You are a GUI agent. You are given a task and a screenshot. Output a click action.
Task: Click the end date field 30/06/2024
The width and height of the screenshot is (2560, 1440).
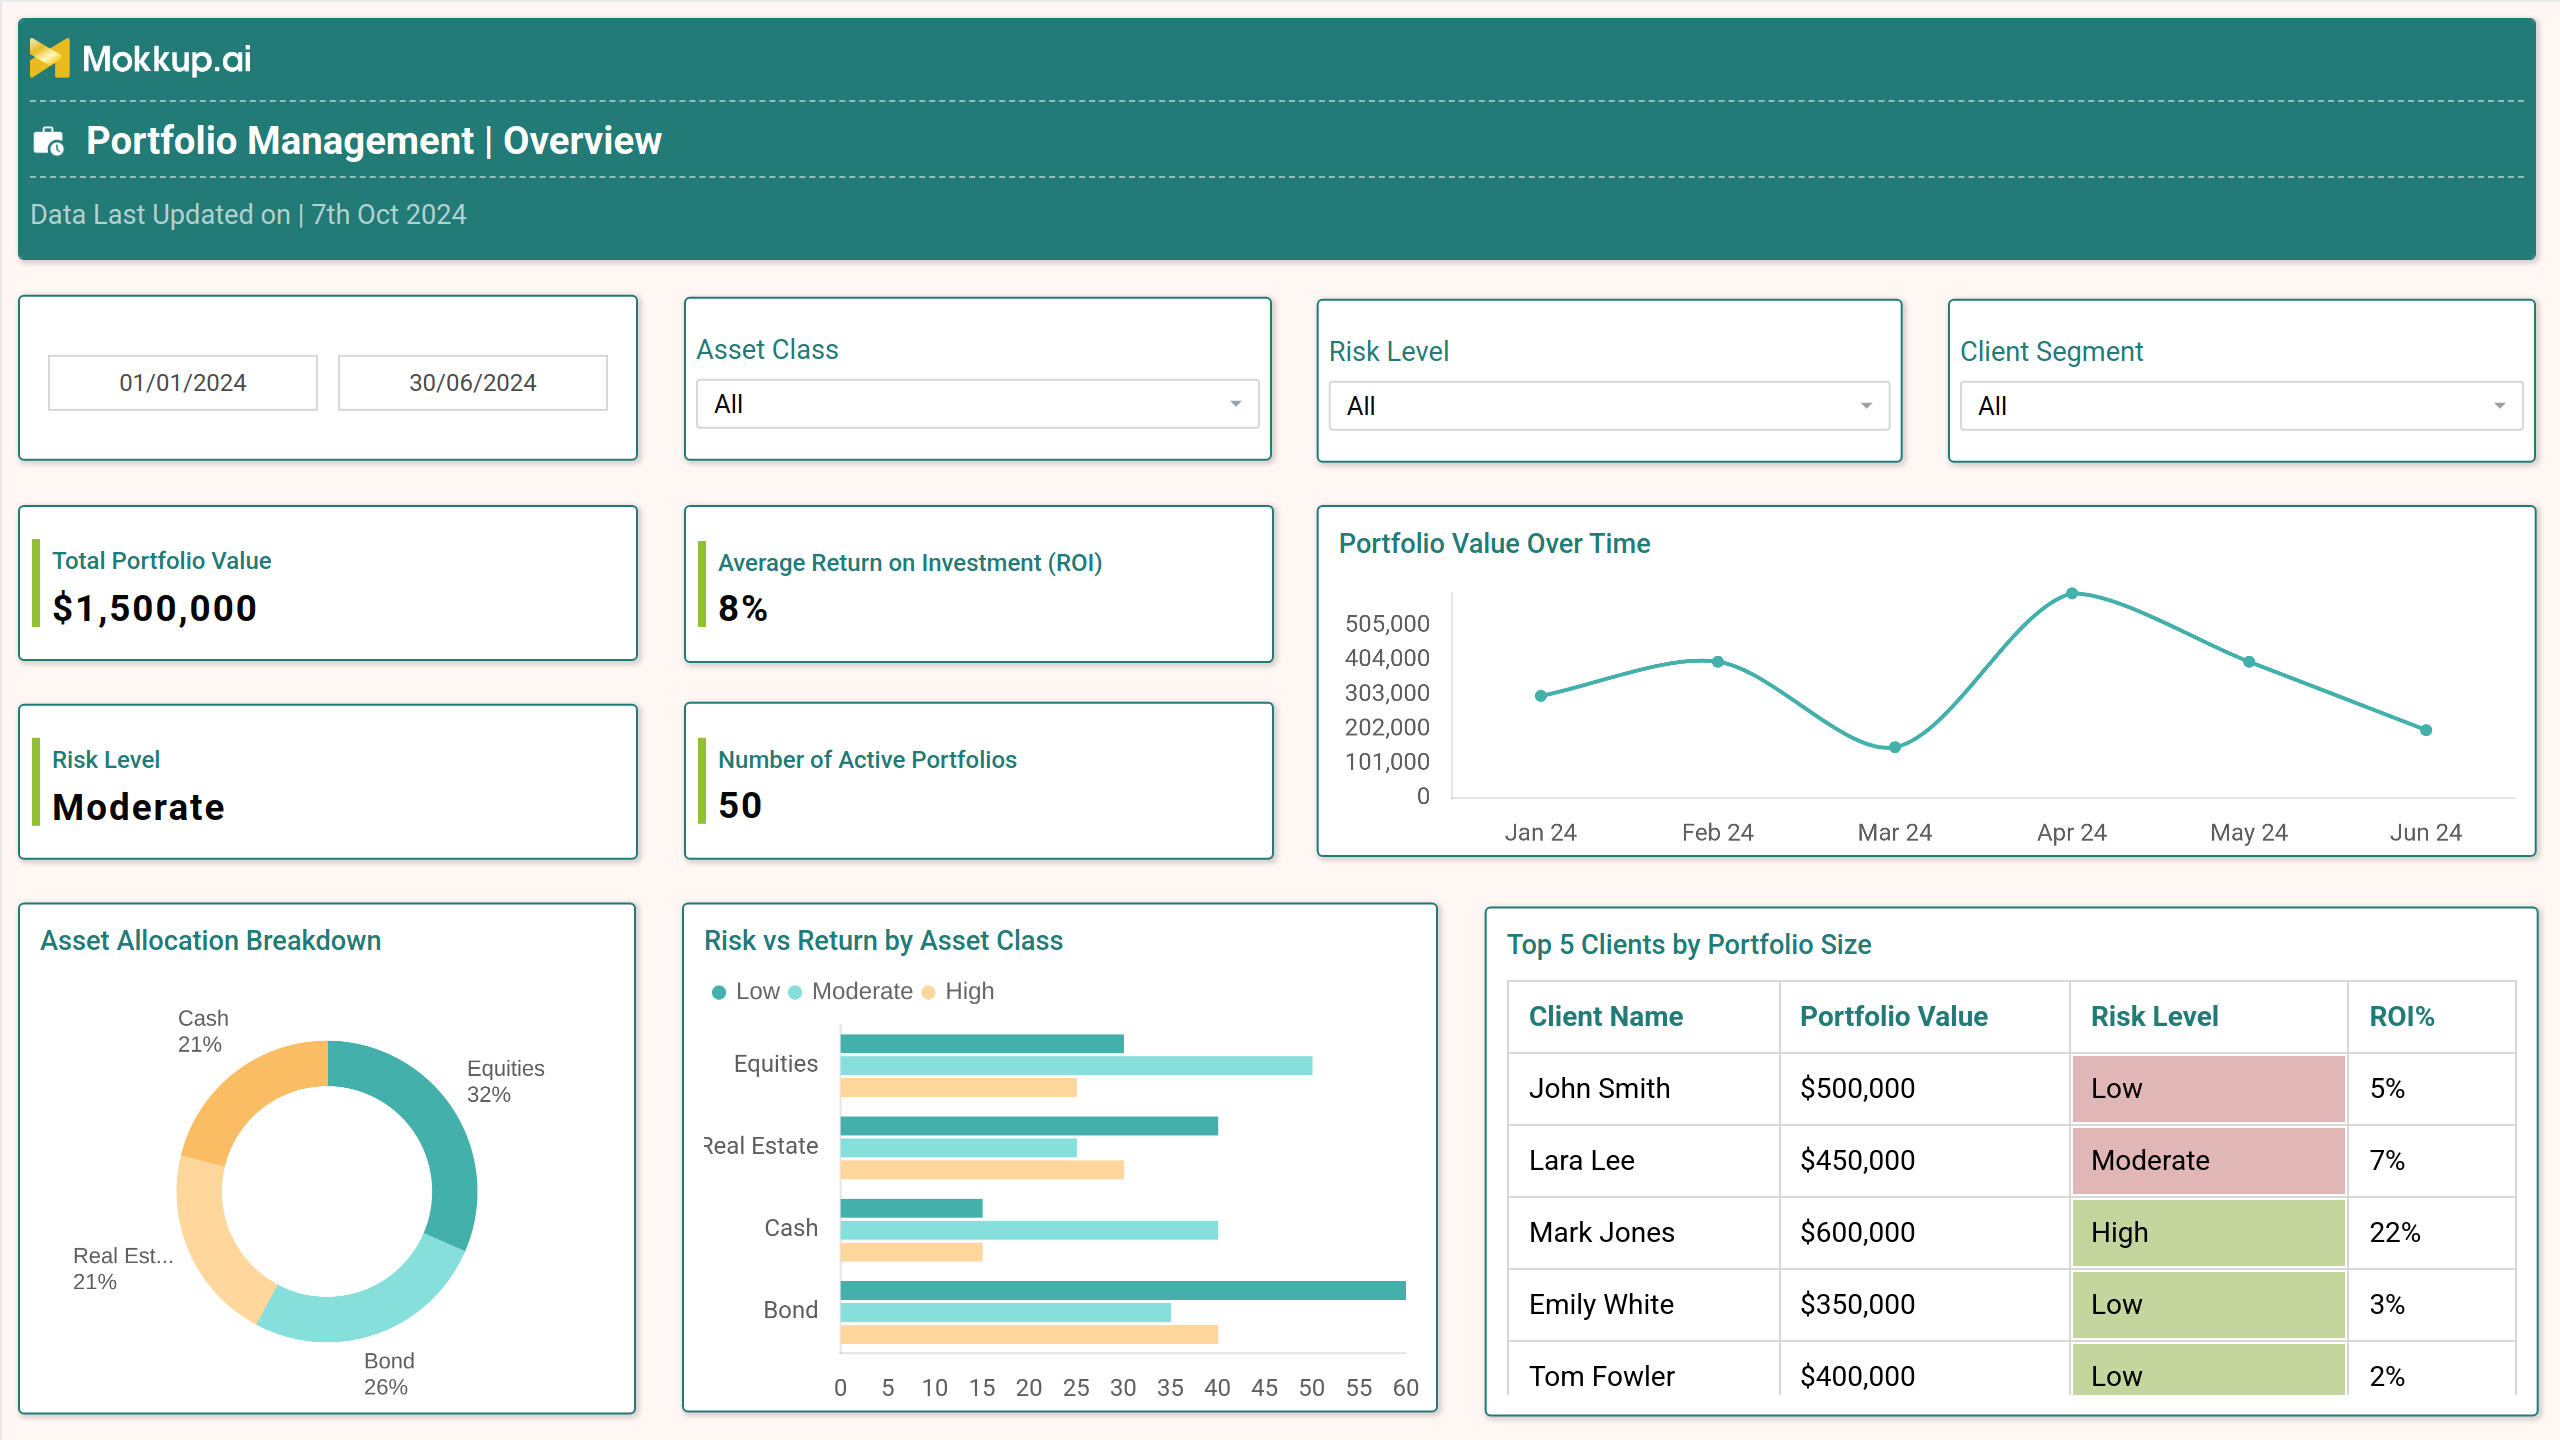pos(473,383)
